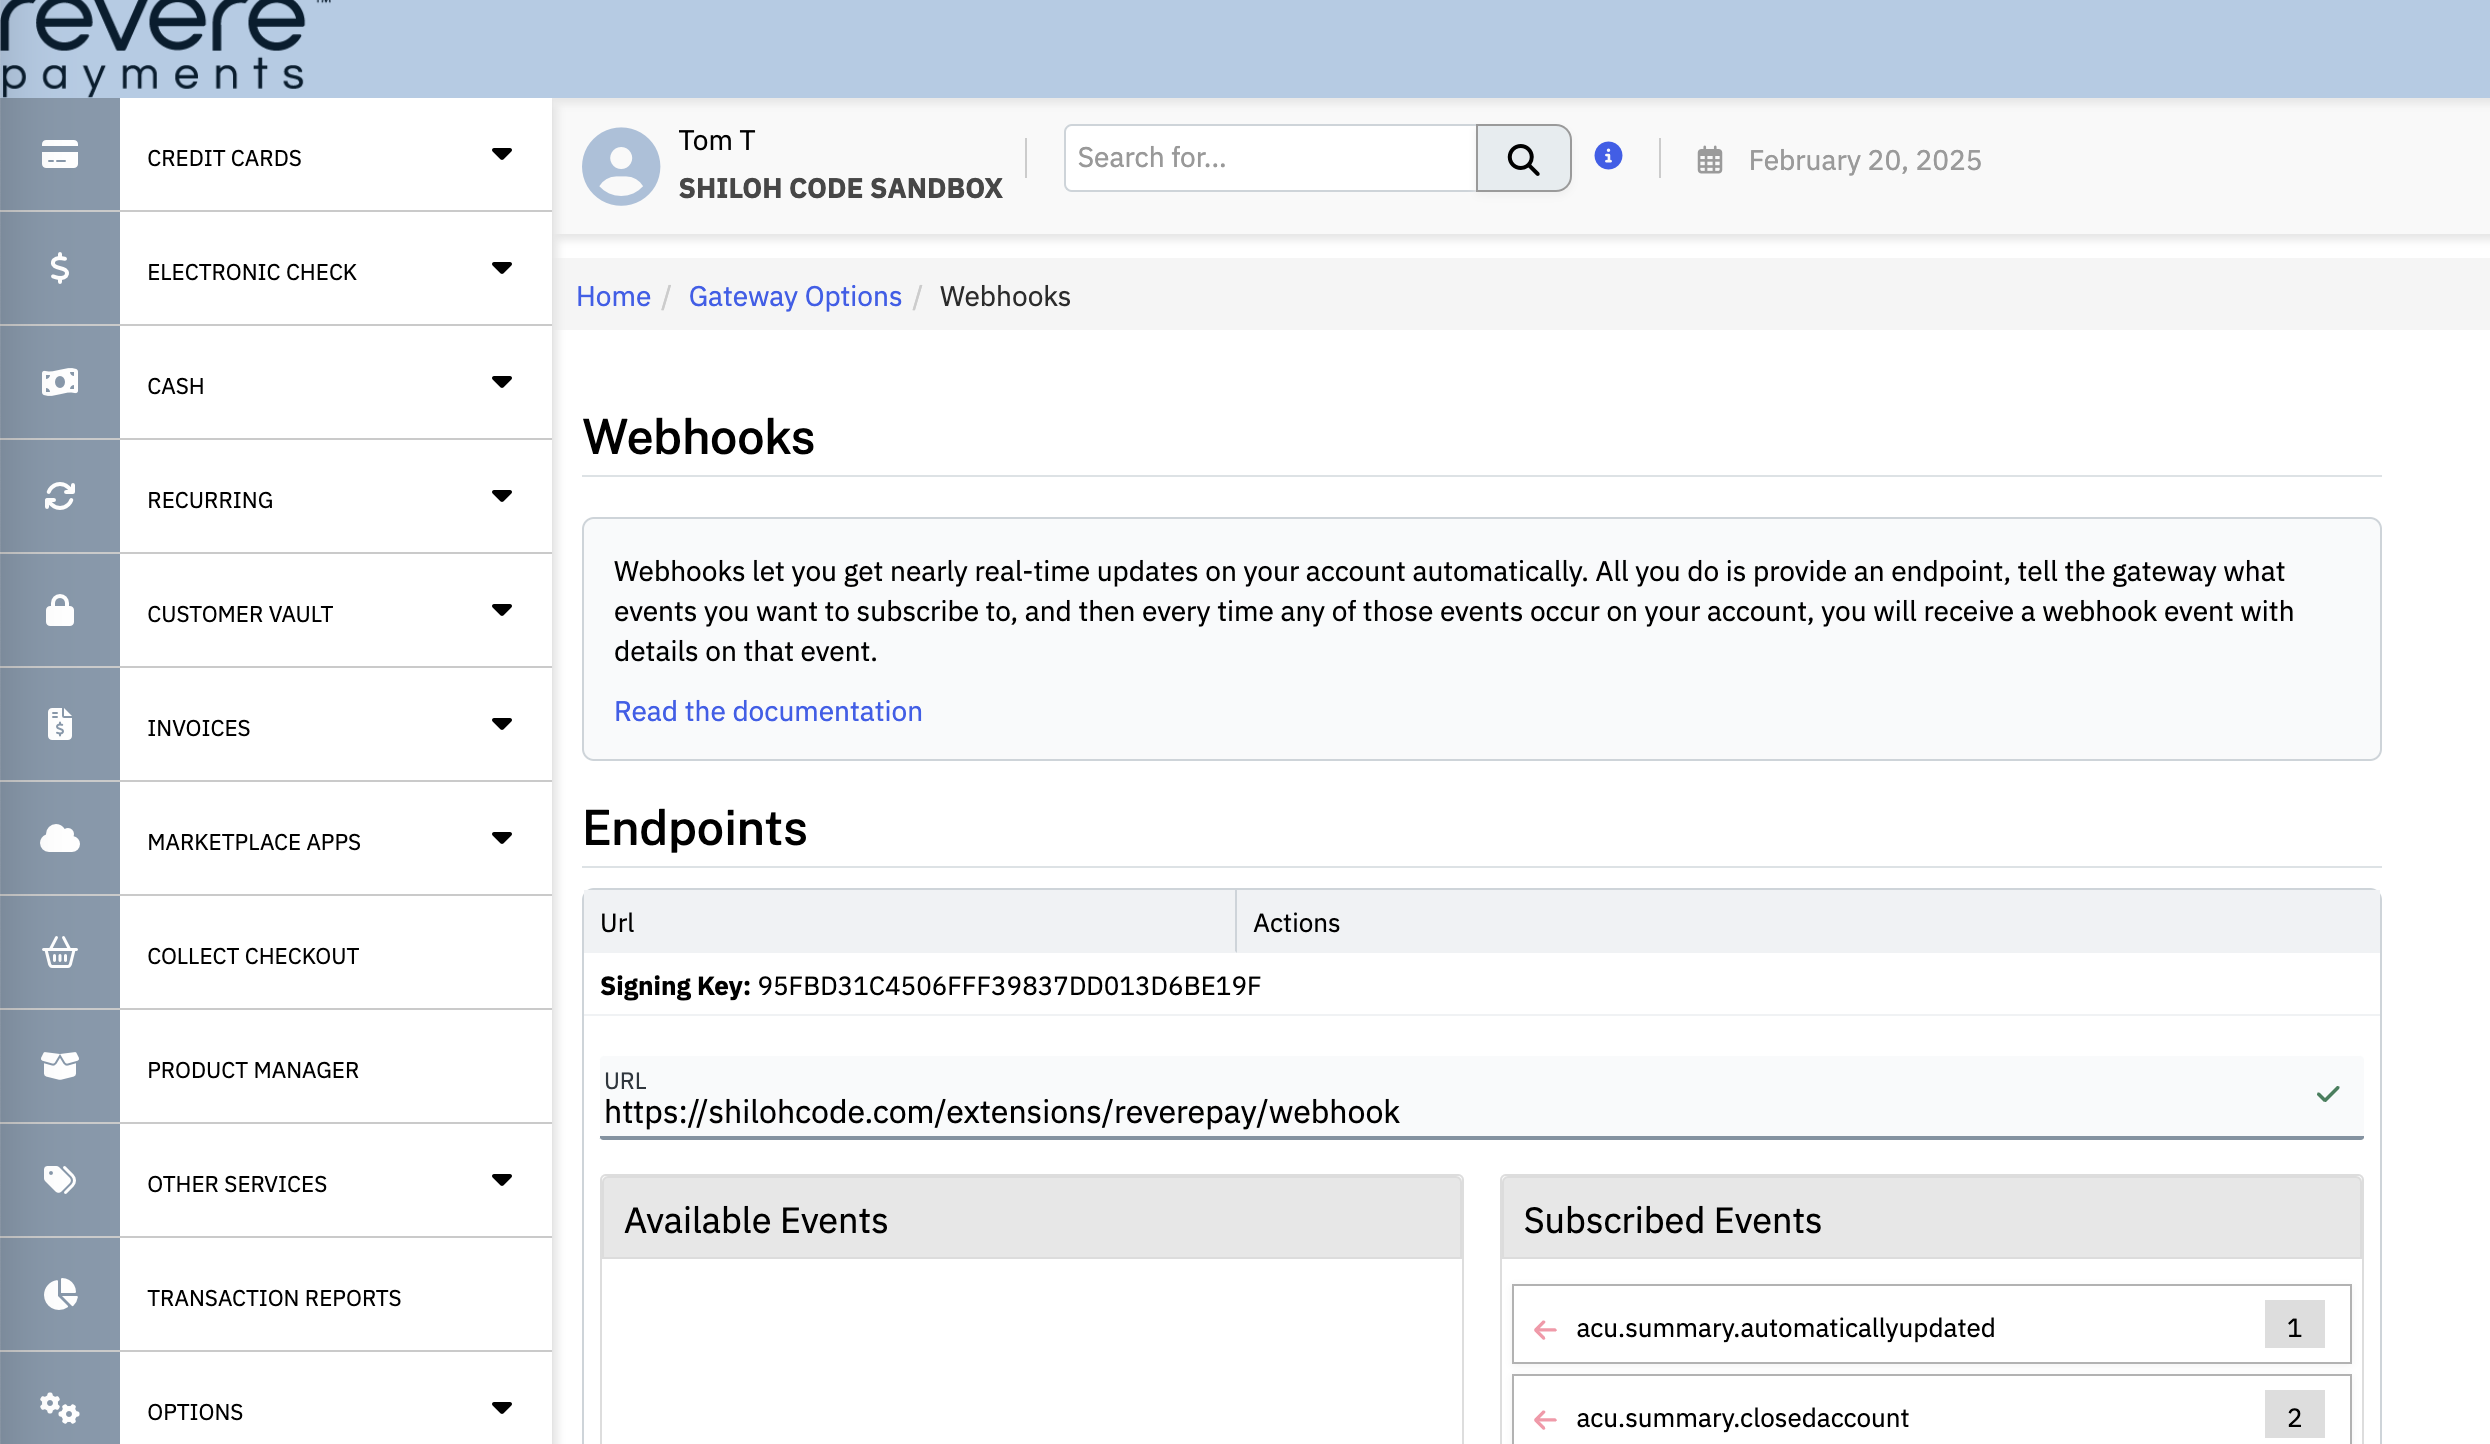Screen dimensions: 2490x1444
Task: Click the Available Events header
Action: [x=1031, y=1219]
